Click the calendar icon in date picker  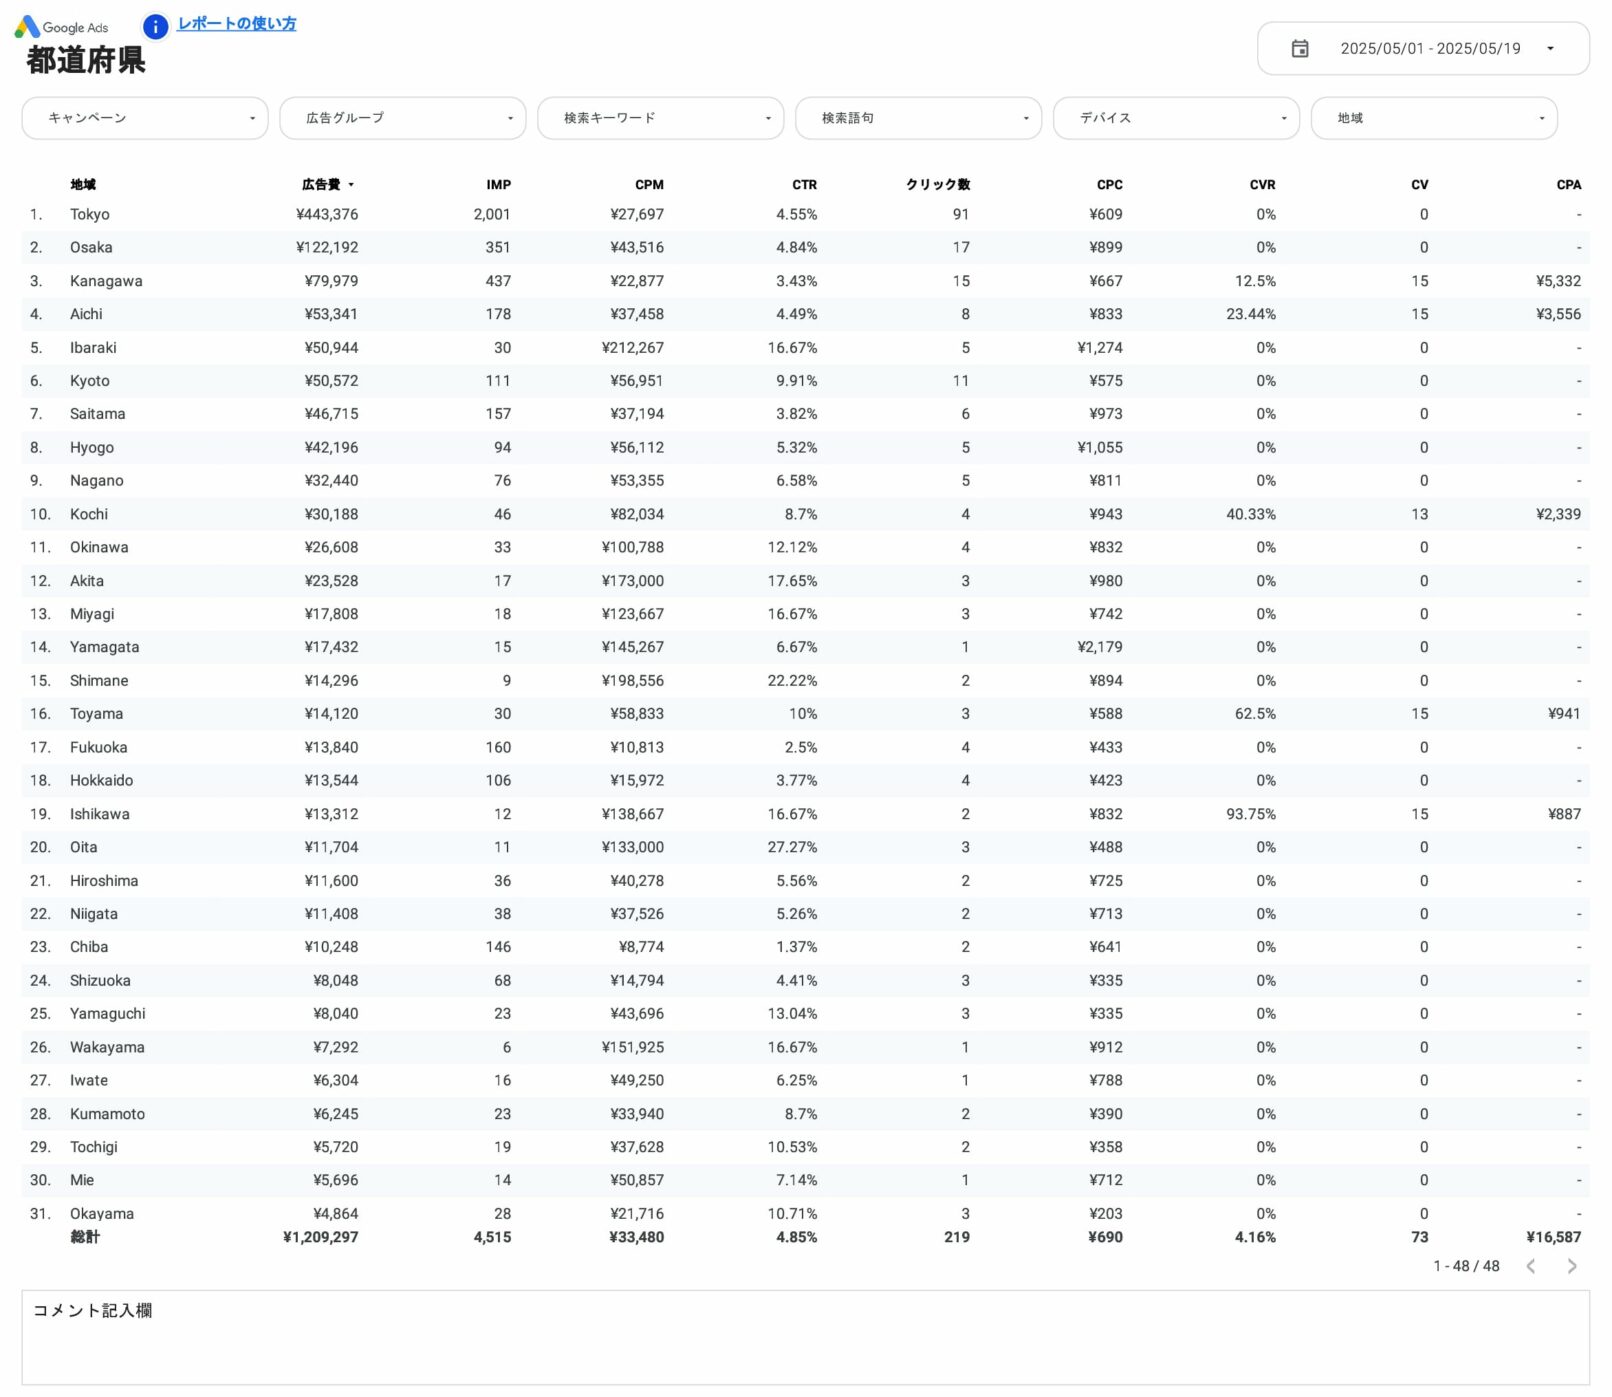(1299, 49)
